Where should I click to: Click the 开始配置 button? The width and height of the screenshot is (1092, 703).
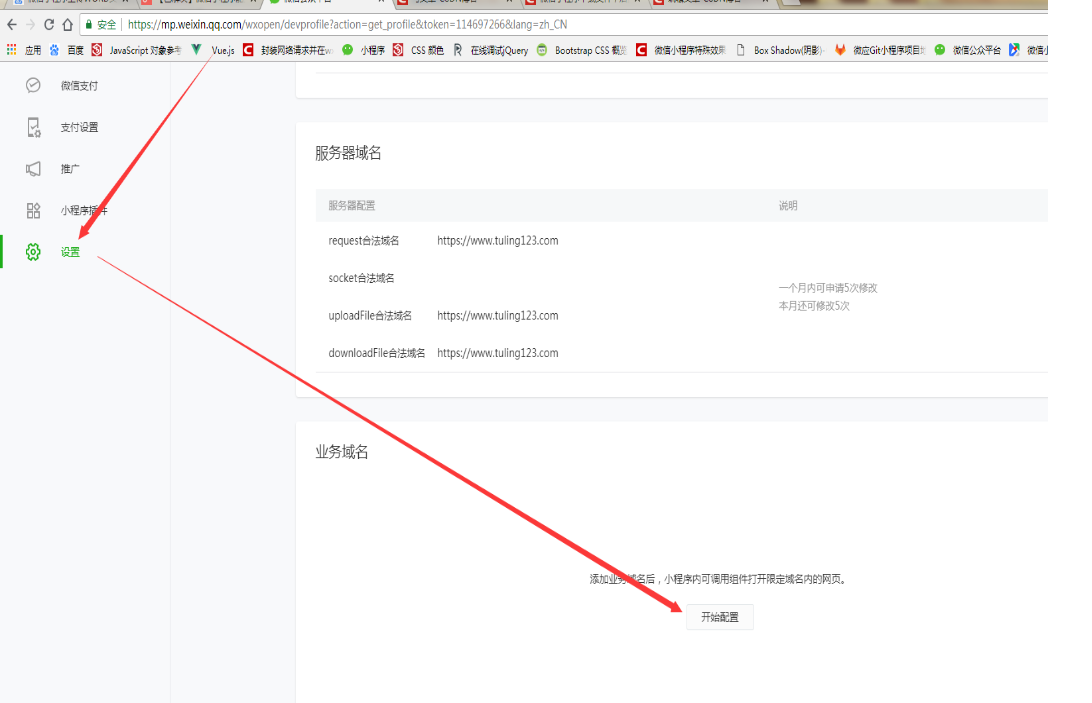pos(719,617)
